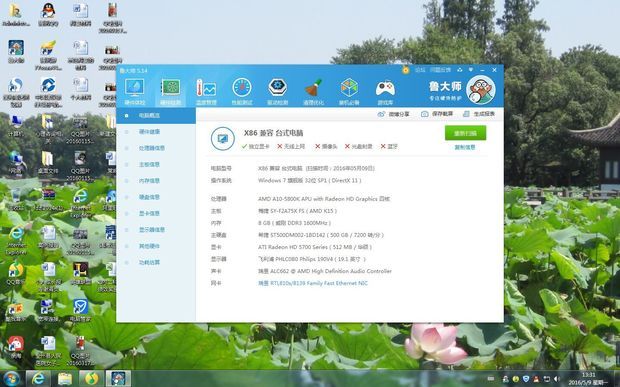The height and width of the screenshot is (387, 620).
Task: Click the volume icon in system tray
Action: click(557, 379)
